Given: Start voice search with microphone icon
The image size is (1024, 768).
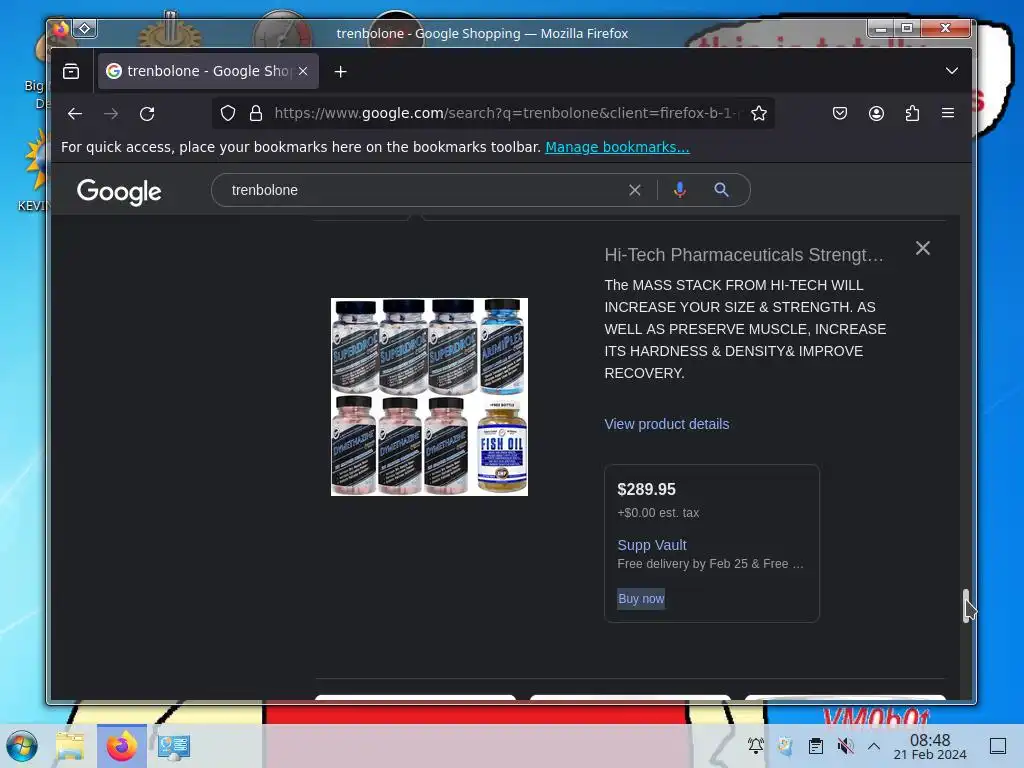Looking at the screenshot, I should point(680,190).
